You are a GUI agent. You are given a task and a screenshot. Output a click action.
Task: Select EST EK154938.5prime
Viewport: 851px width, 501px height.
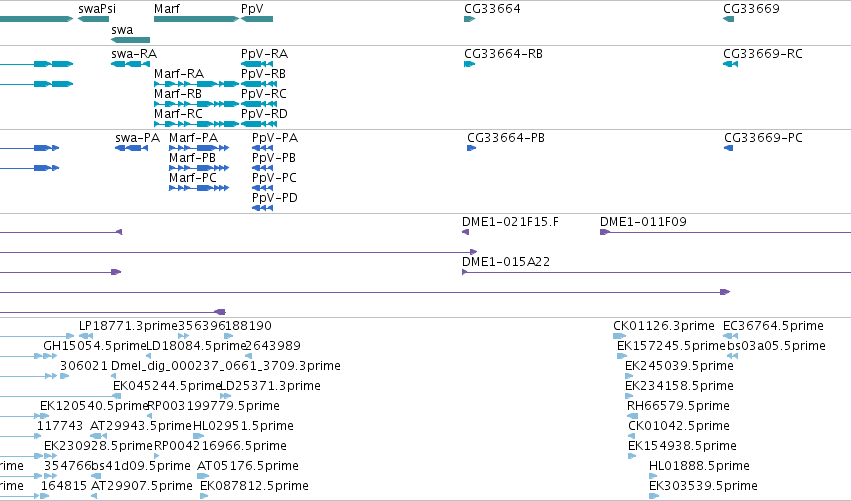point(632,456)
